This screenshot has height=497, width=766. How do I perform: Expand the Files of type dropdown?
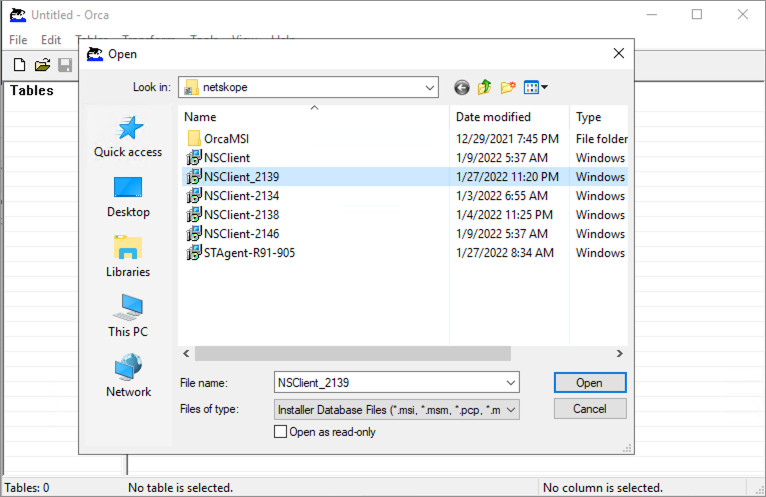511,409
